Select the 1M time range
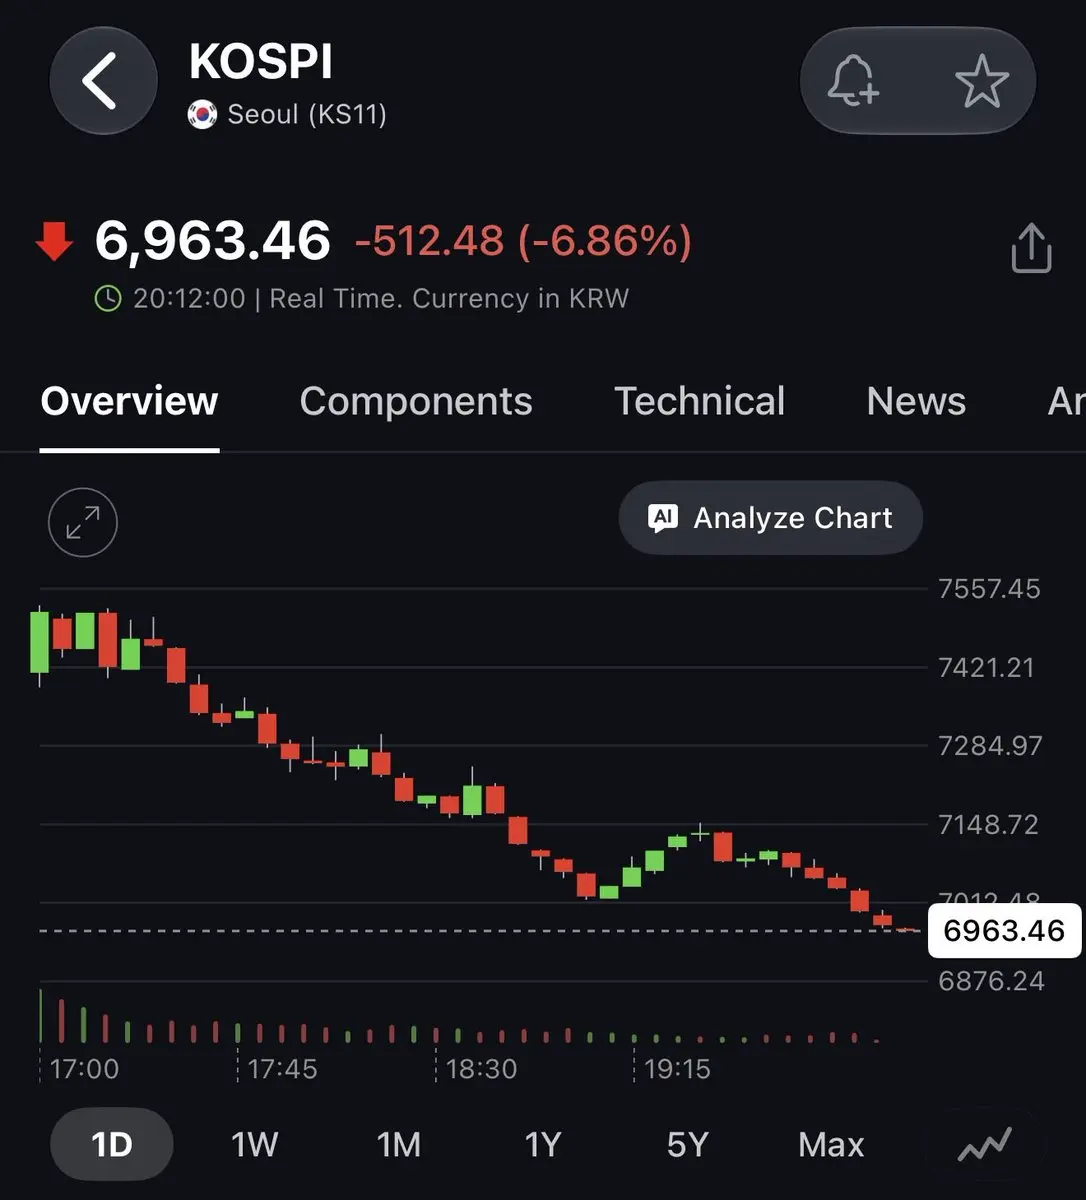This screenshot has width=1086, height=1200. pyautogui.click(x=399, y=1144)
